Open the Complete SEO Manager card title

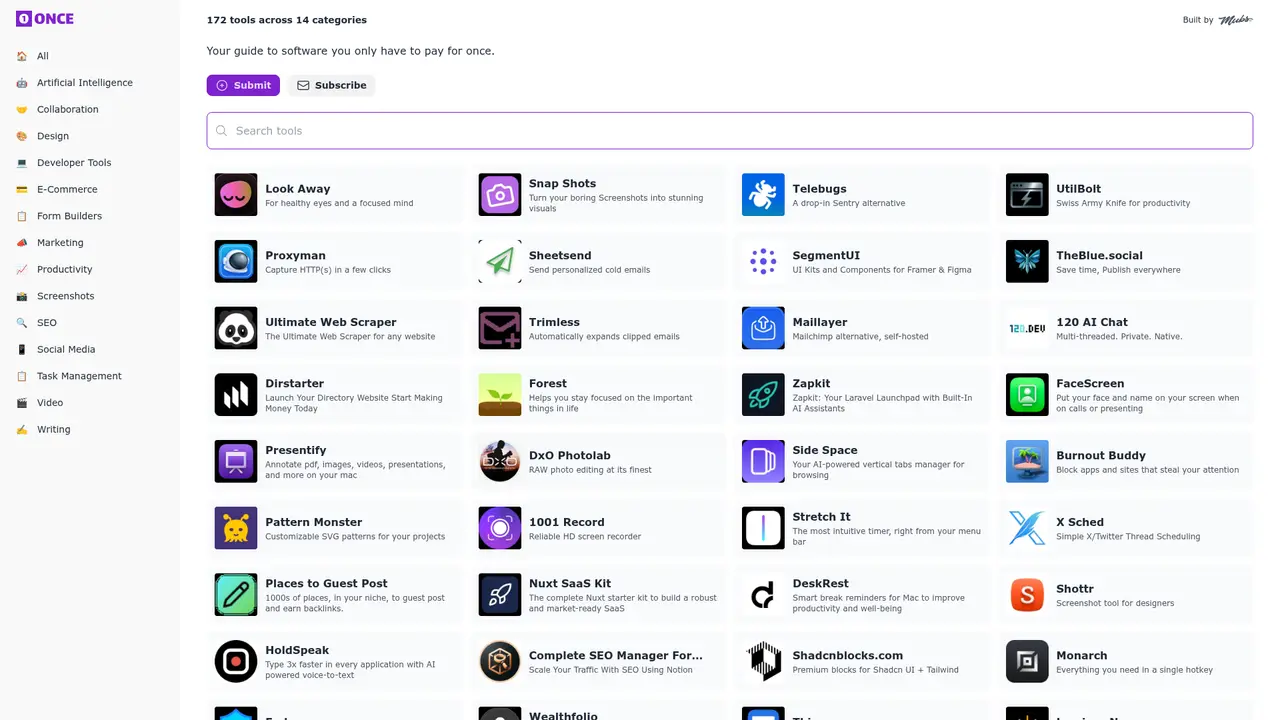(x=616, y=656)
